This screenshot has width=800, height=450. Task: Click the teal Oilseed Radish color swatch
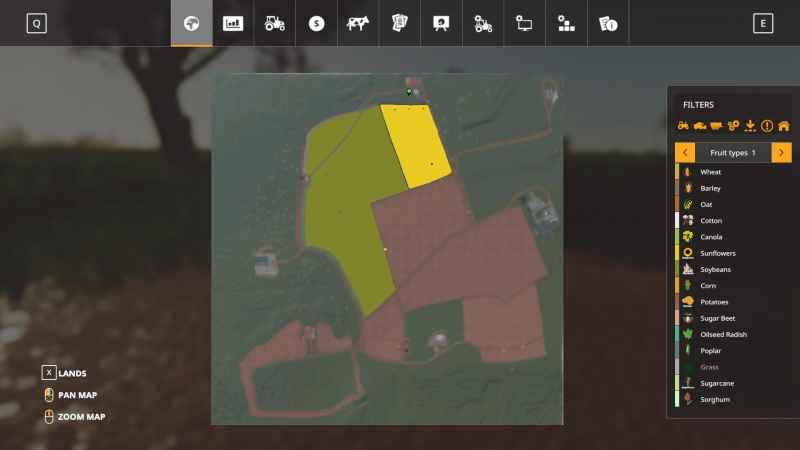click(x=677, y=335)
